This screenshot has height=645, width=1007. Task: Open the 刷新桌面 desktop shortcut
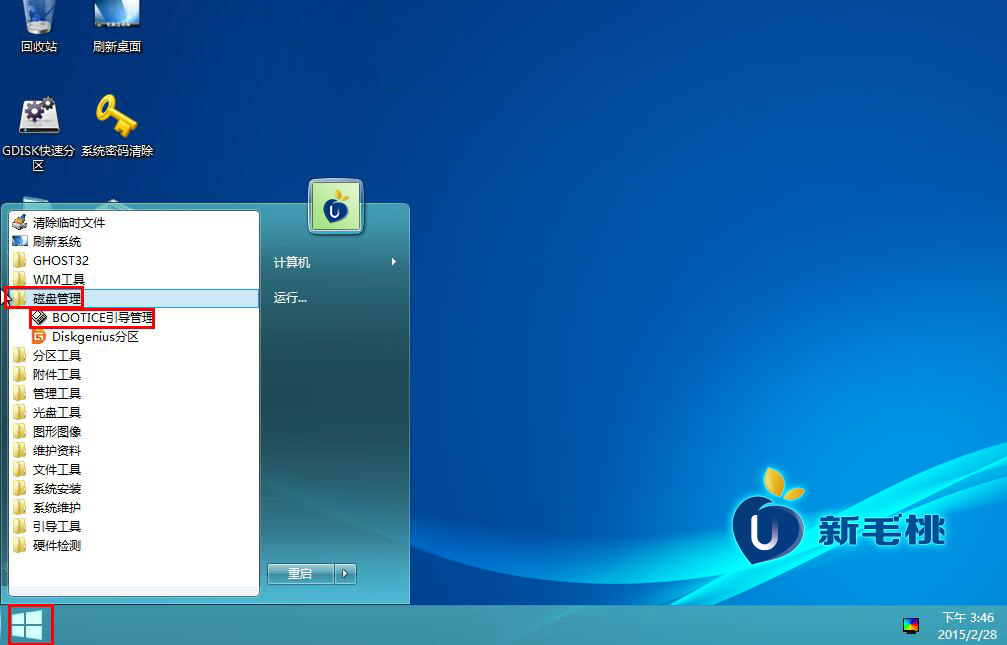pyautogui.click(x=117, y=26)
